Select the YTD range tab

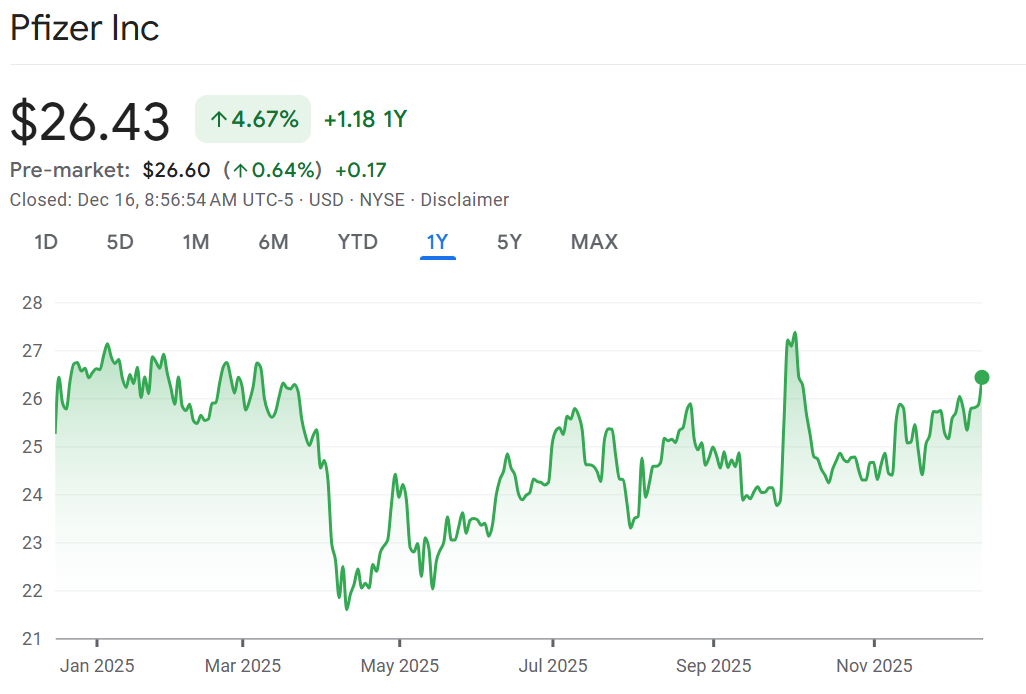click(357, 242)
